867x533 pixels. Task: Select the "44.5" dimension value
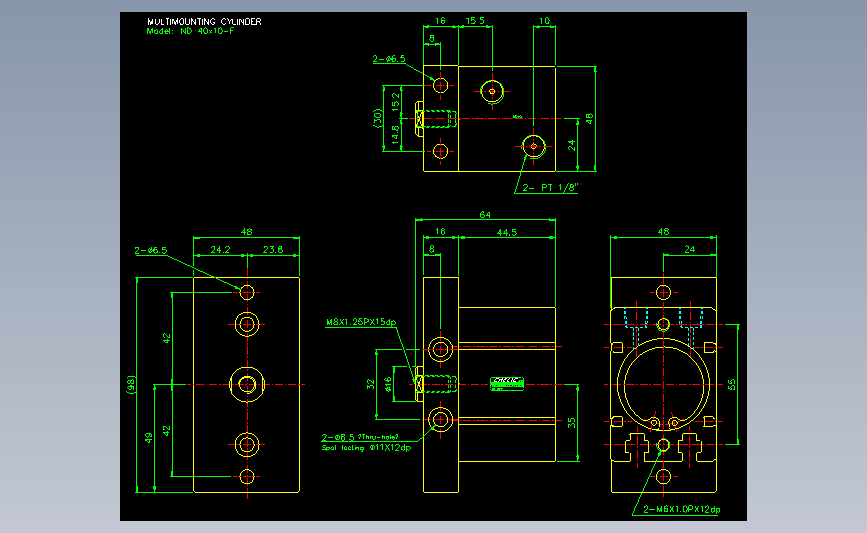tap(506, 232)
